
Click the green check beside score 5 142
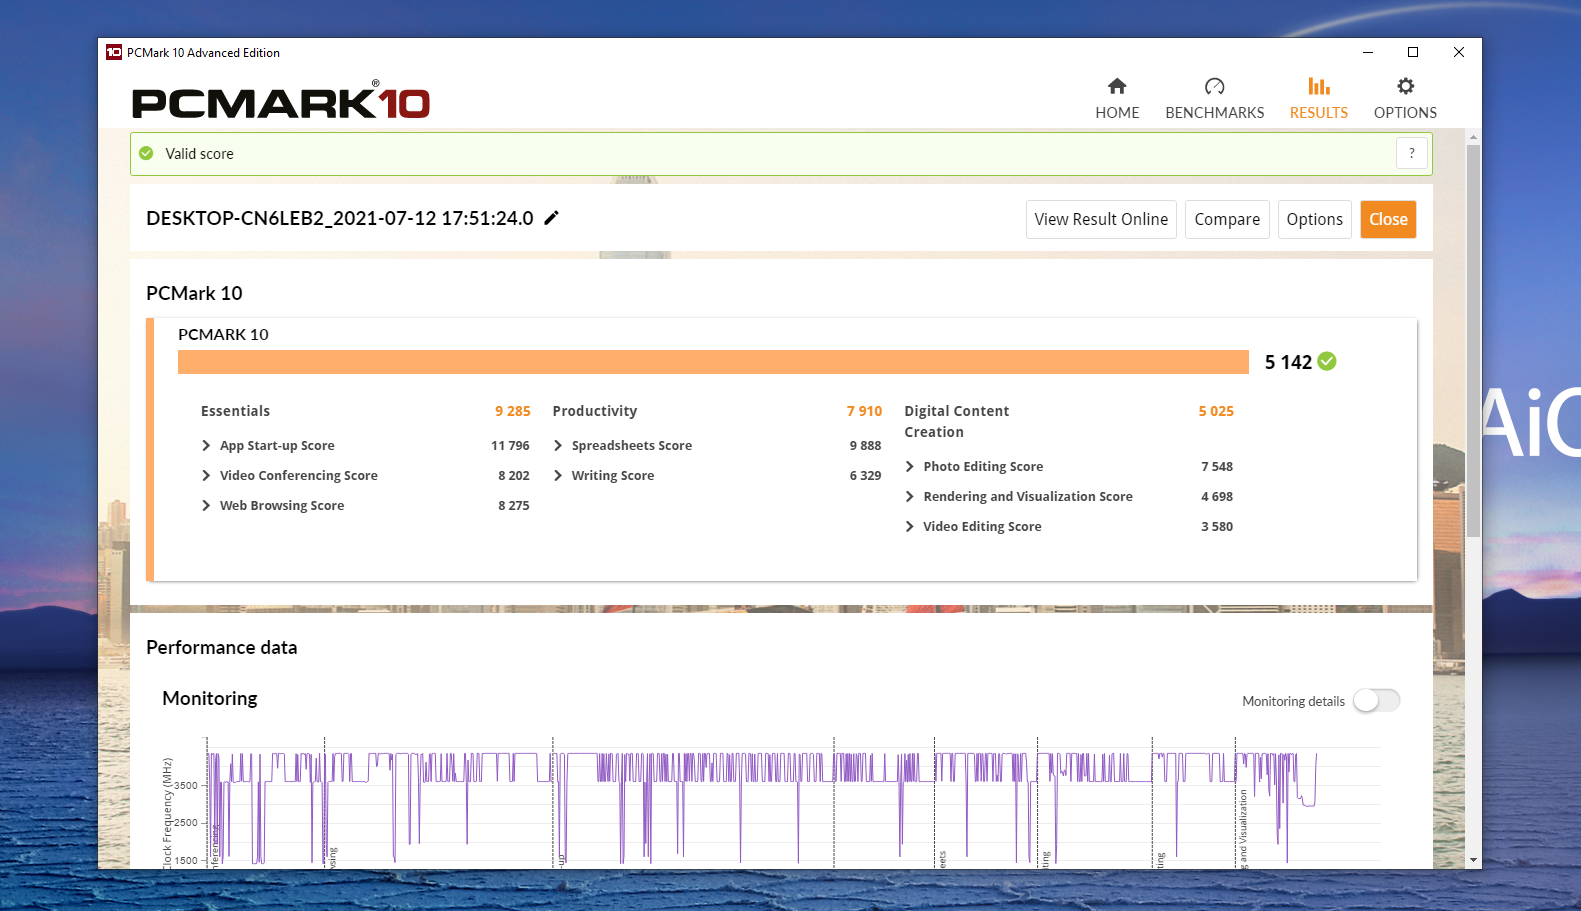click(x=1327, y=361)
